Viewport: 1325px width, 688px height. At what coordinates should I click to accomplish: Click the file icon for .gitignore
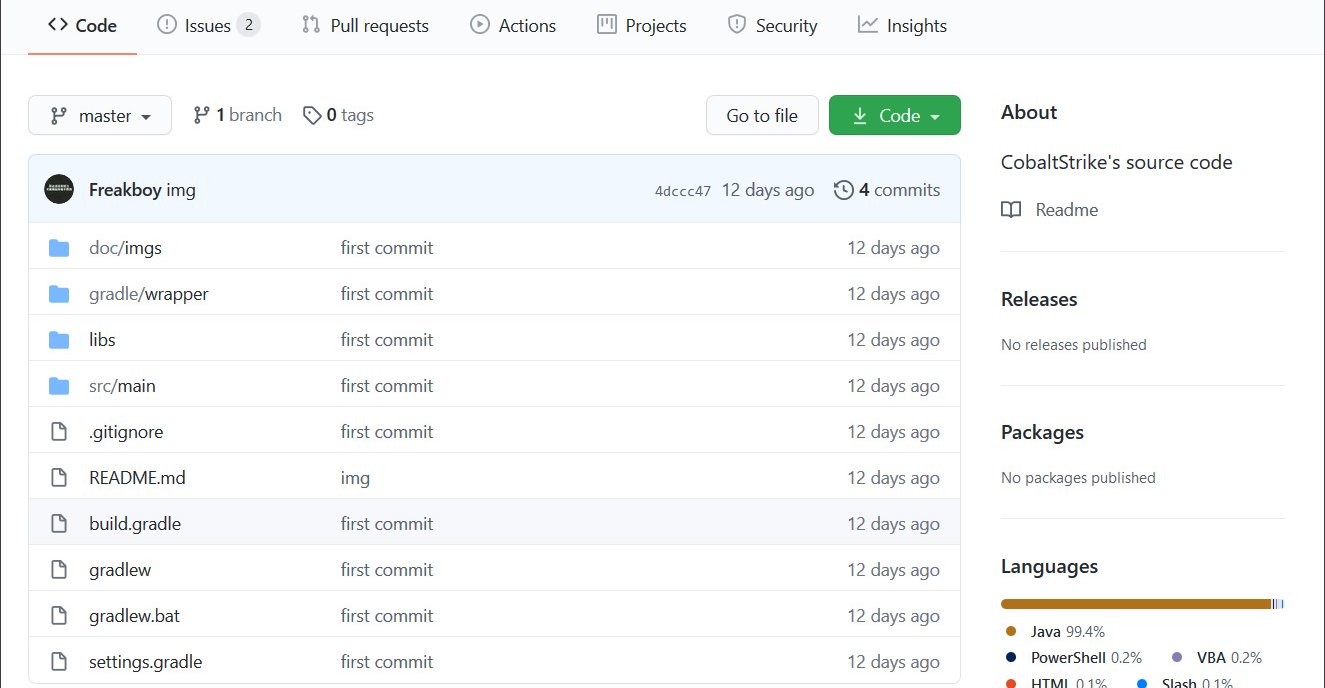59,432
